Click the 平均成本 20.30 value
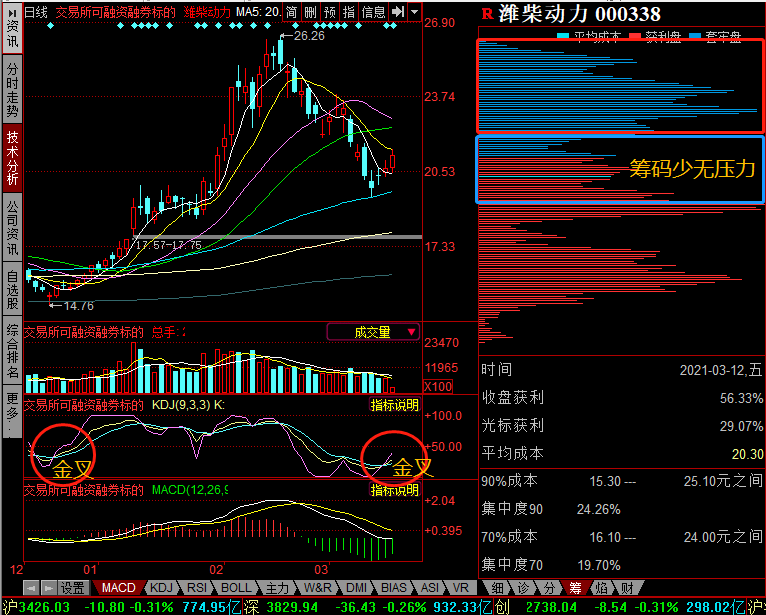The image size is (766, 615). (x=747, y=454)
